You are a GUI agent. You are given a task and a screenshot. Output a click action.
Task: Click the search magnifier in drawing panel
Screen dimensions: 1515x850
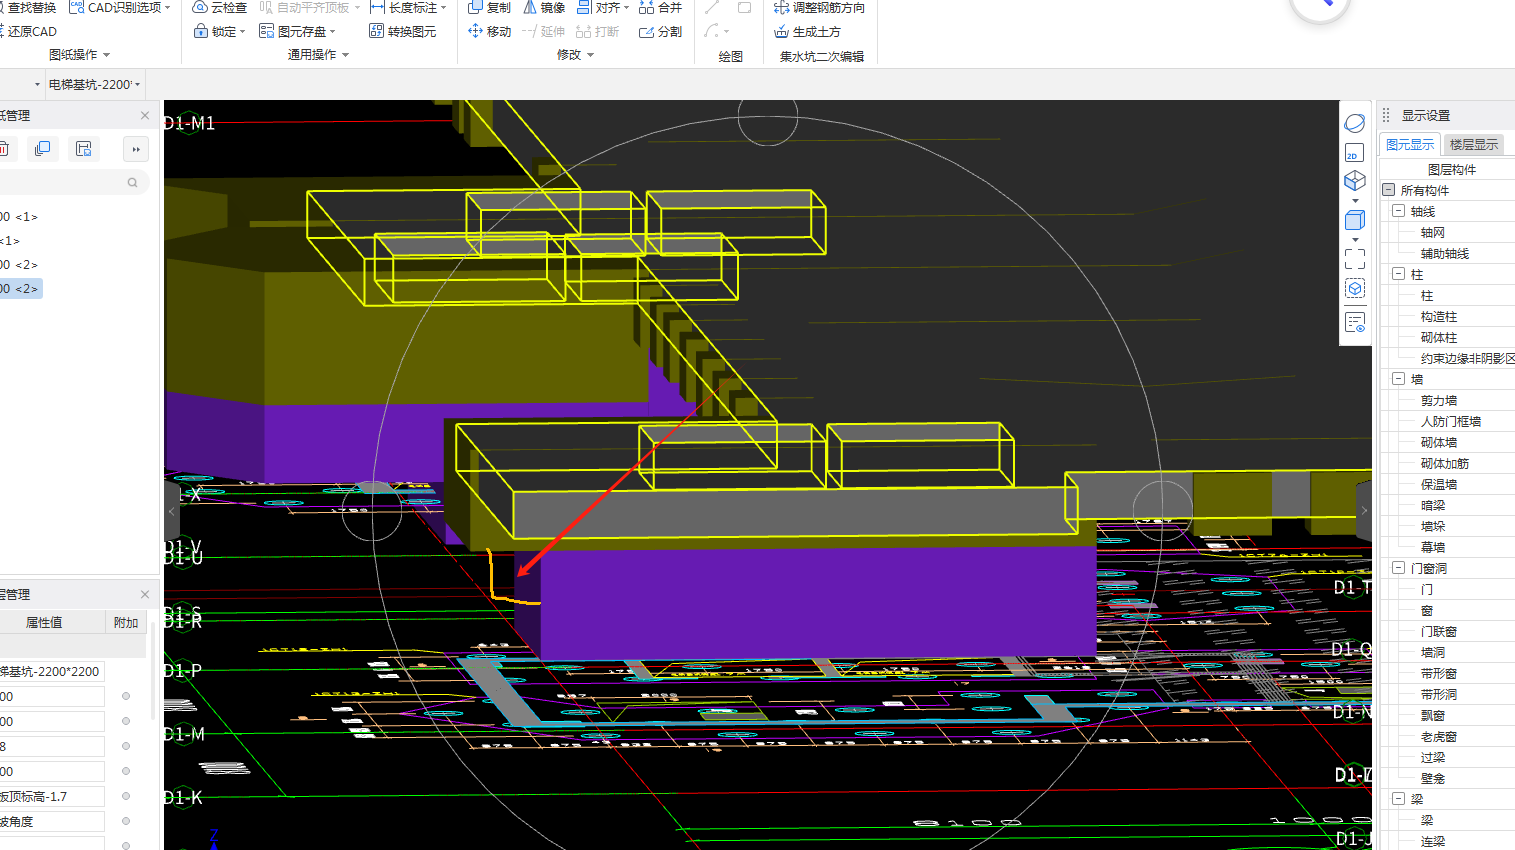[132, 183]
